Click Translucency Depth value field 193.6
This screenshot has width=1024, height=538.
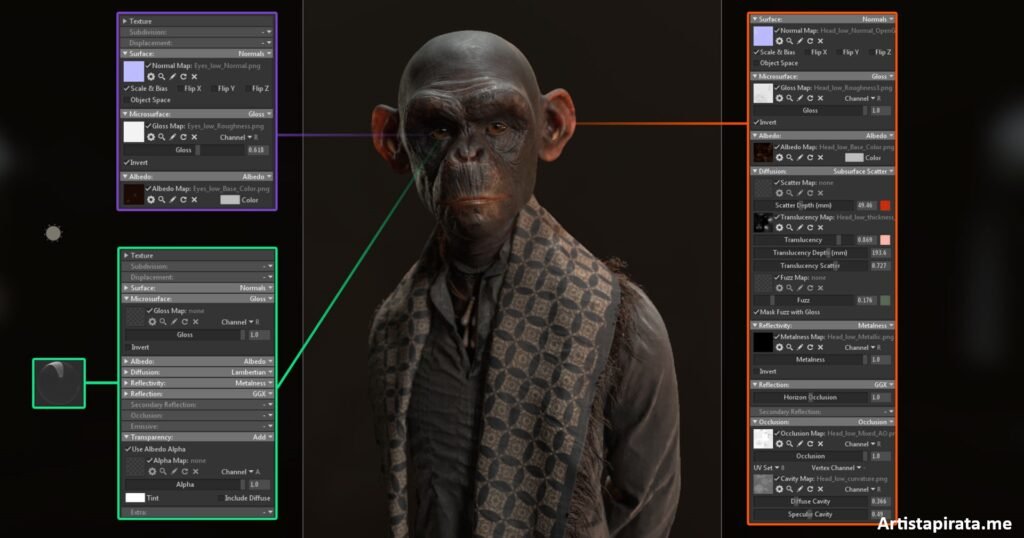[879, 253]
